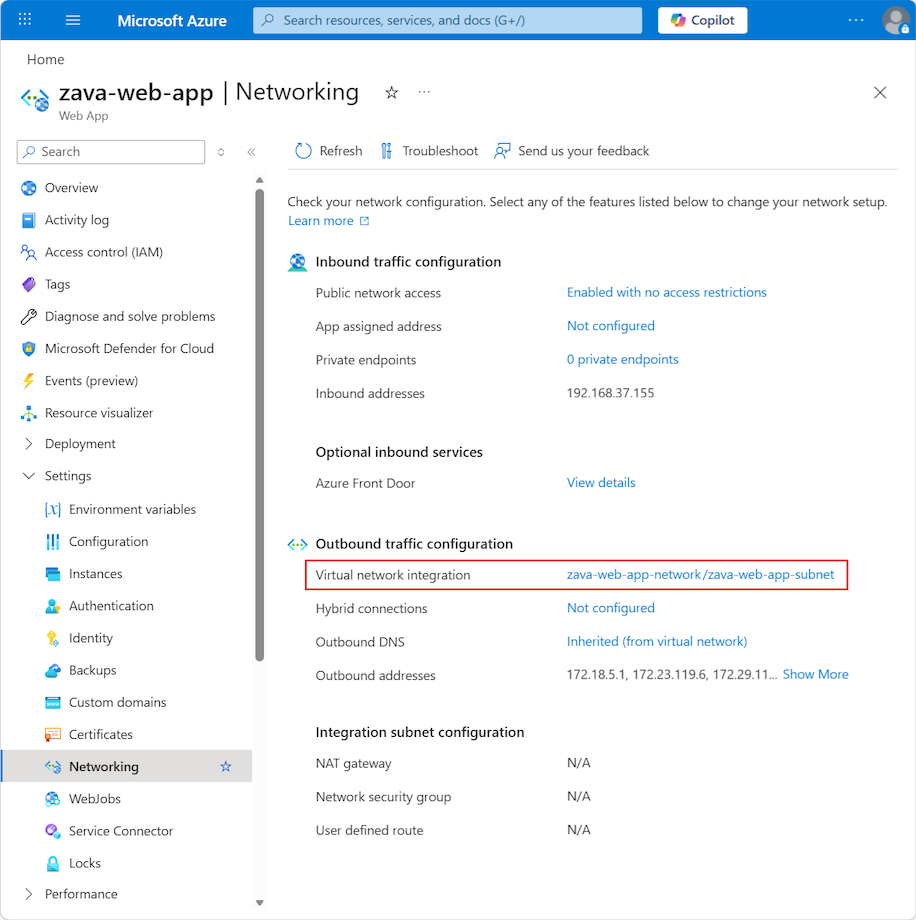
Task: Click the Authentication icon
Action: [53, 606]
